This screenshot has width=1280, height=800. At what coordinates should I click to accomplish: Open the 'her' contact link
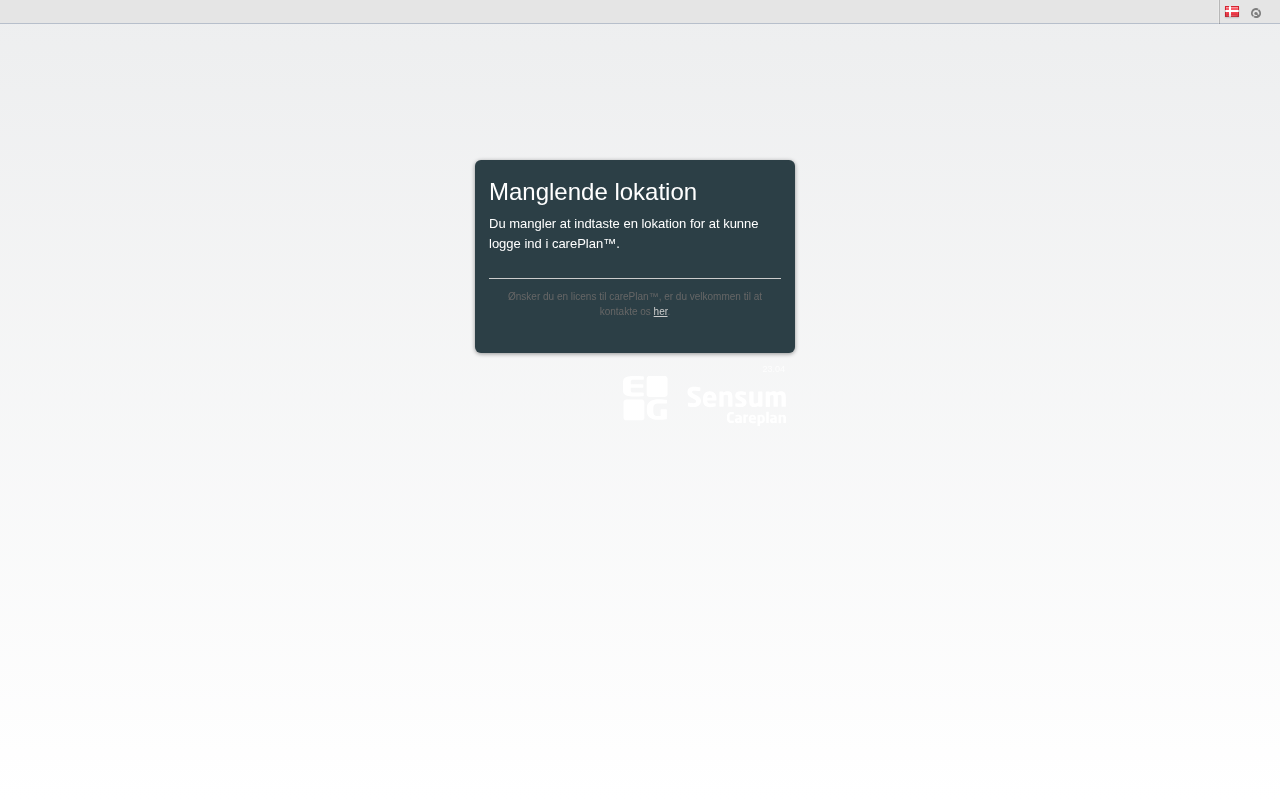tap(660, 312)
